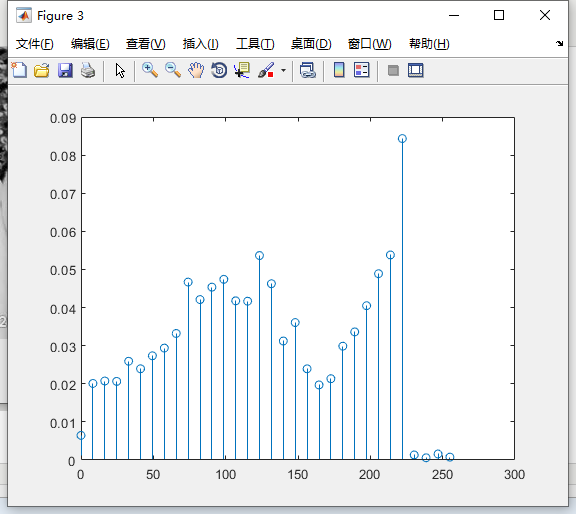Image resolution: width=576 pixels, height=514 pixels.
Task: Click the Hide Plot Tools icon
Action: (x=393, y=70)
